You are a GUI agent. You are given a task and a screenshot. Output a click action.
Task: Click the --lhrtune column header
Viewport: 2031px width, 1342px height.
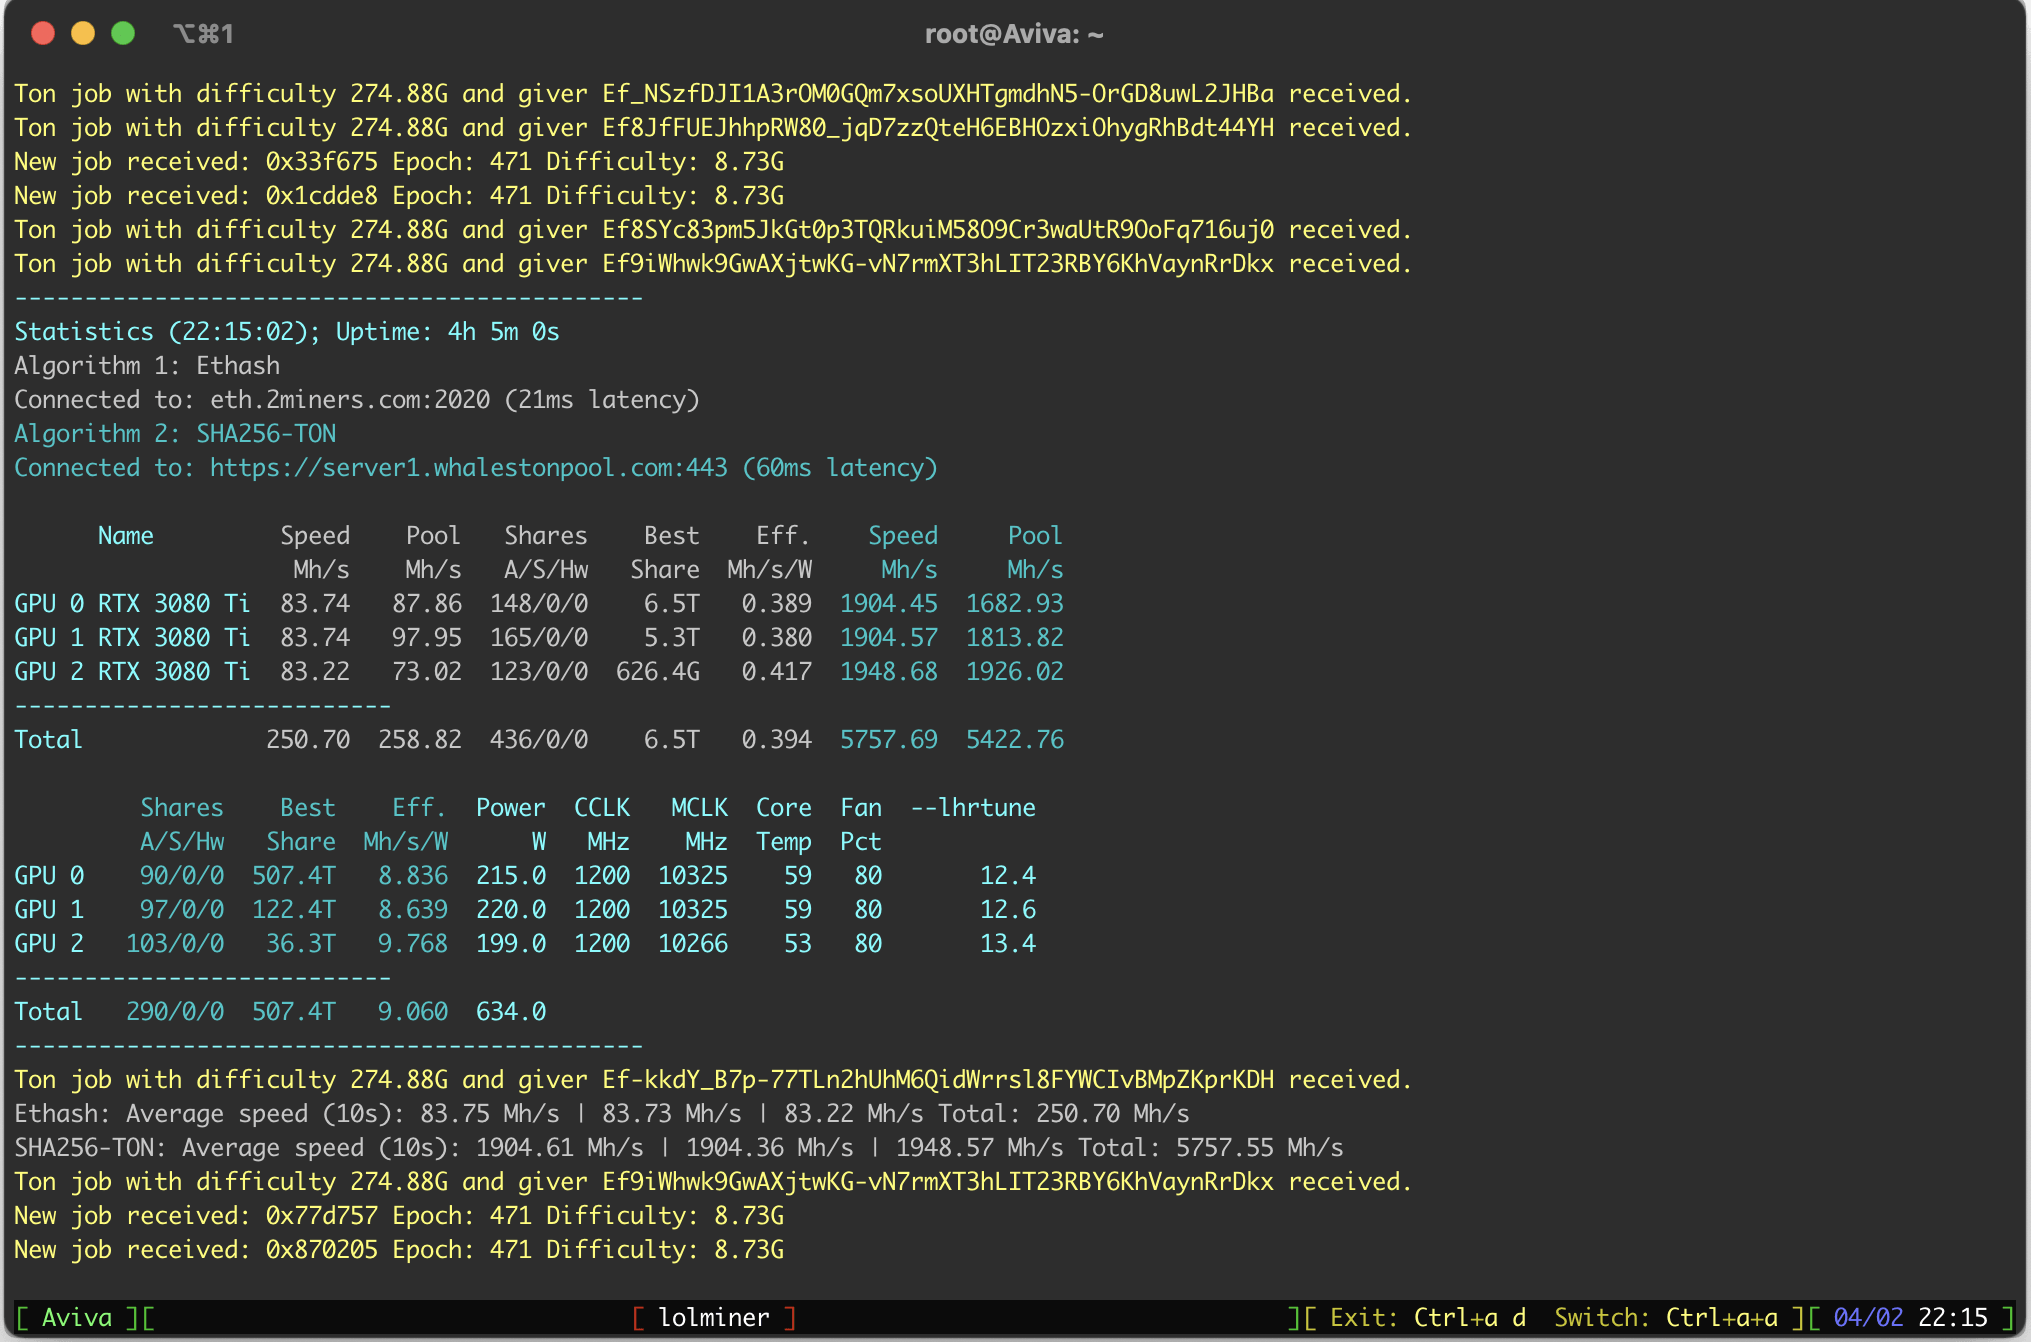(x=972, y=808)
